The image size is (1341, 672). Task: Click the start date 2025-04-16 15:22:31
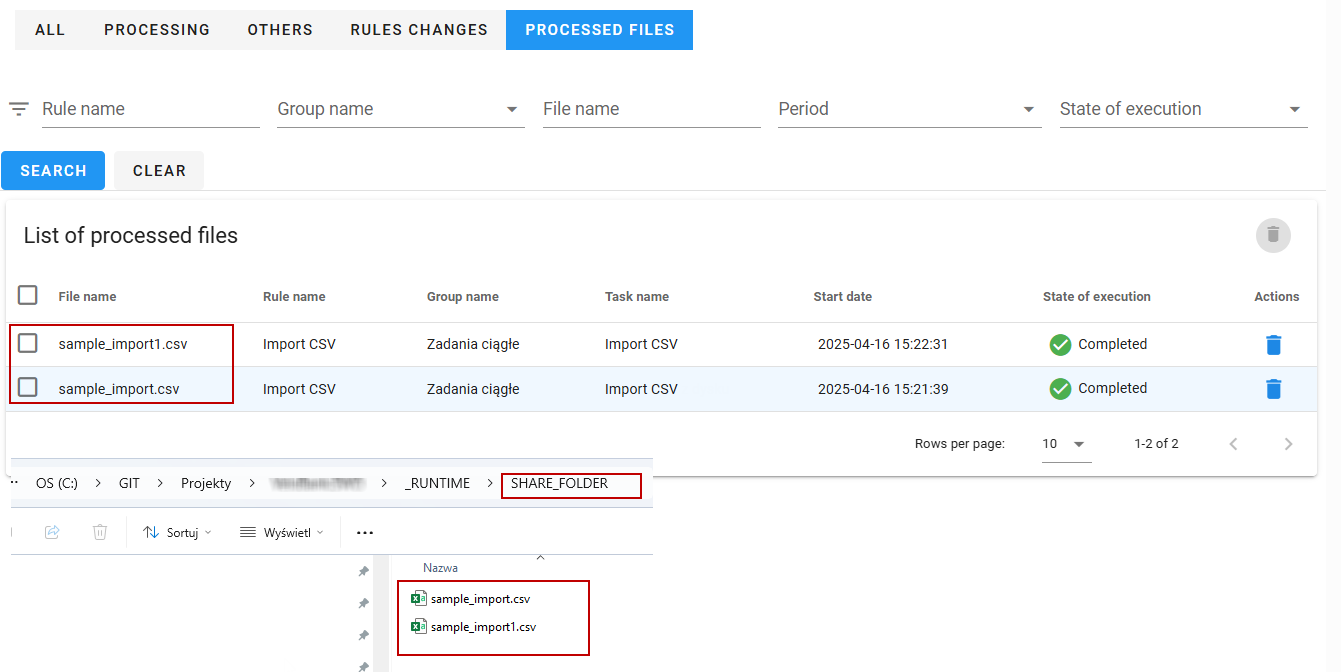pyautogui.click(x=883, y=344)
